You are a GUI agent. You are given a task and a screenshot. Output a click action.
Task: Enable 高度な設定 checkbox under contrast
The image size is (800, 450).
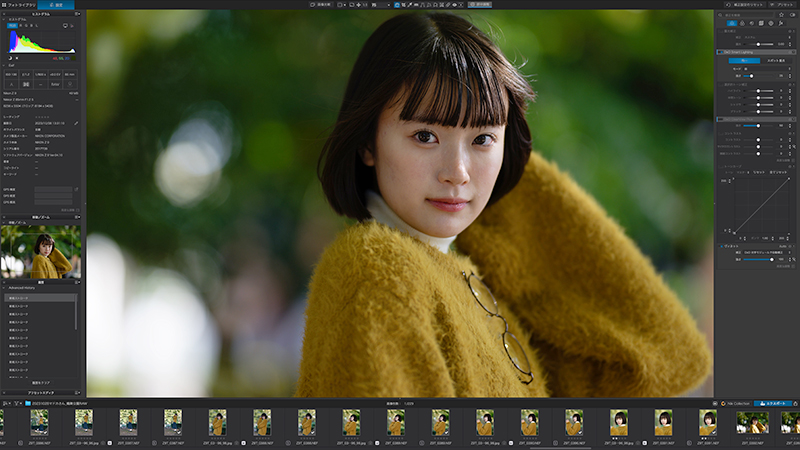point(793,160)
